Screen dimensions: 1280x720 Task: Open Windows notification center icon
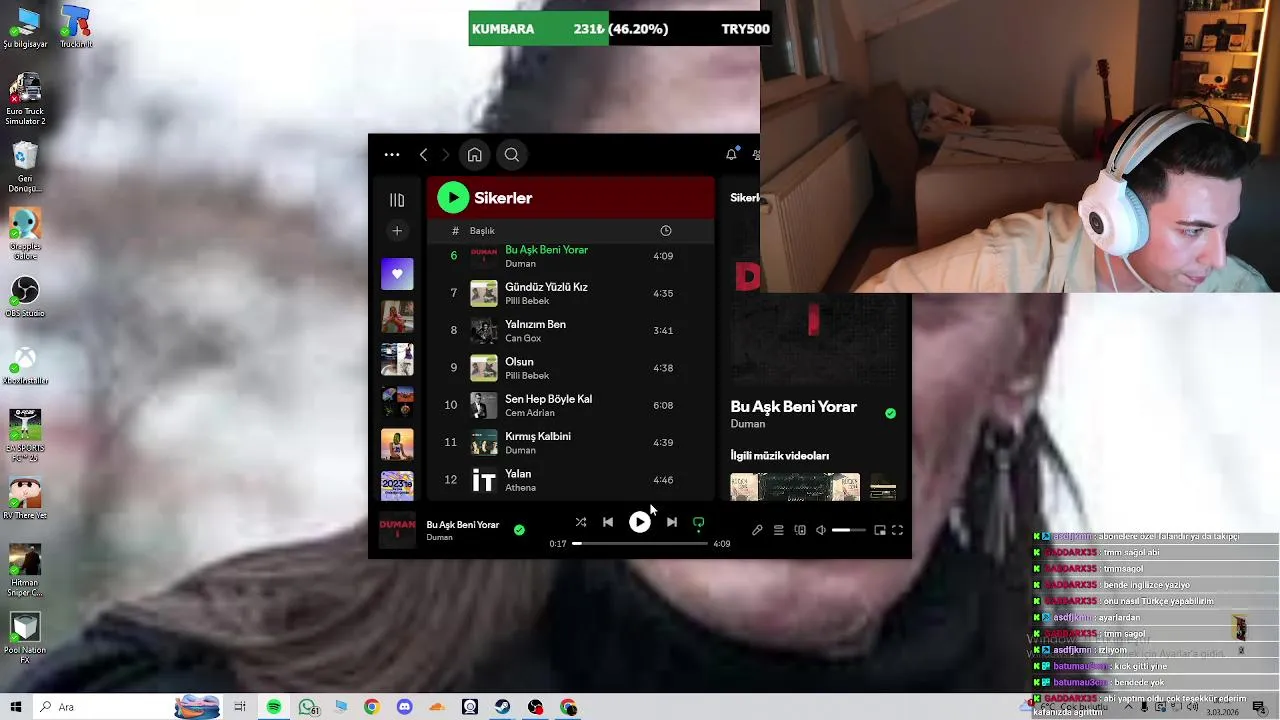point(1259,707)
